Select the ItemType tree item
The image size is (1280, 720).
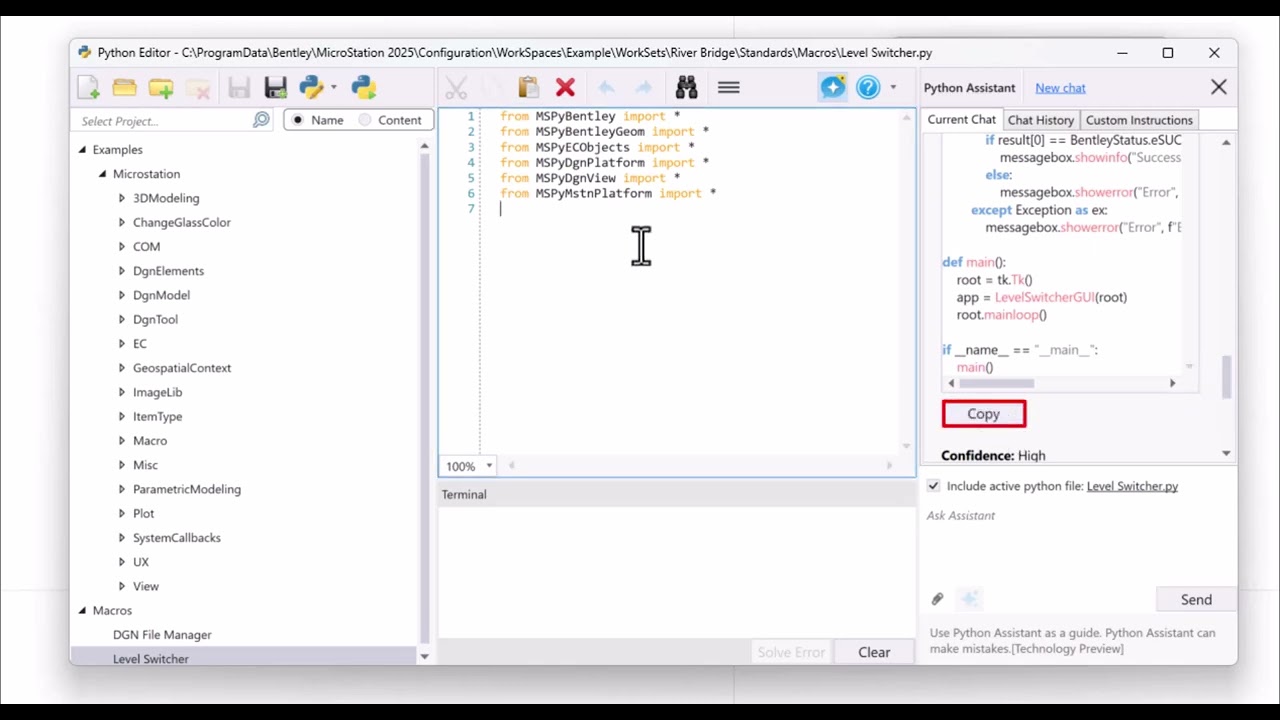[157, 417]
